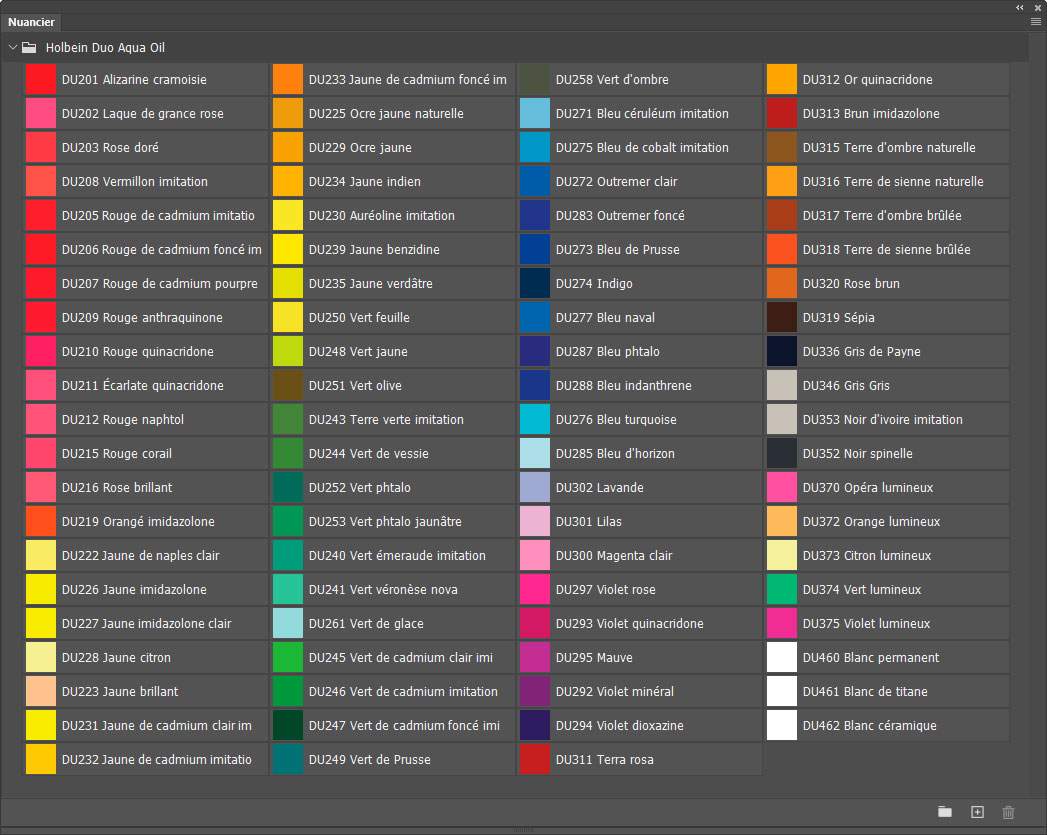The width and height of the screenshot is (1047, 835).
Task: Select the Nuancier tab
Action: tap(31, 22)
